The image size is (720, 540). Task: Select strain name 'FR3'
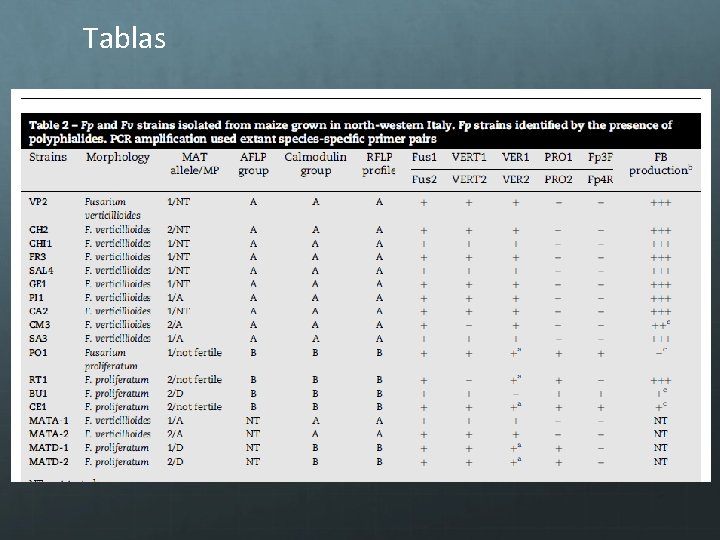[x=38, y=257]
